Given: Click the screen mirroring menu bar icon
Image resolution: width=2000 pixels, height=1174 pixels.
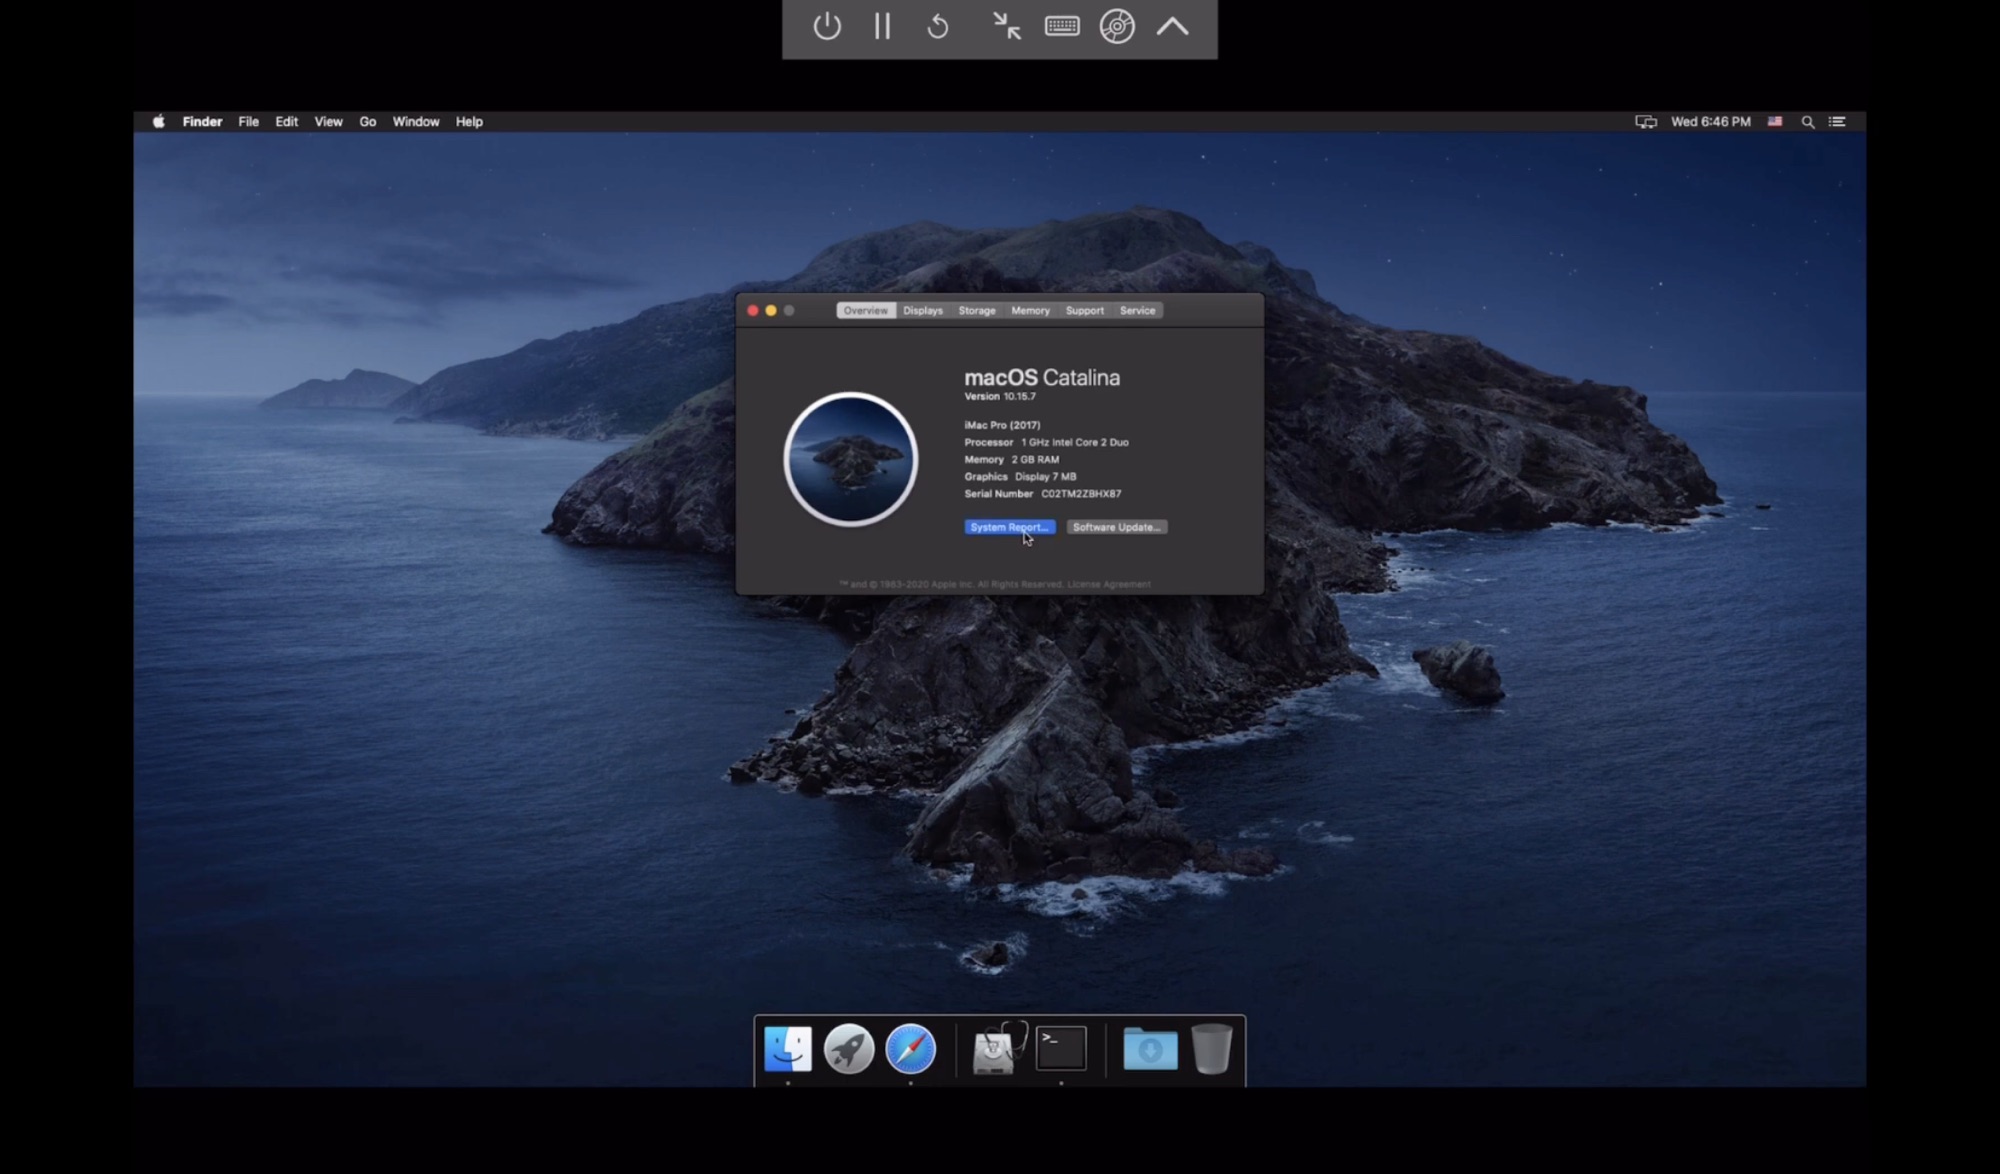Looking at the screenshot, I should tap(1645, 121).
